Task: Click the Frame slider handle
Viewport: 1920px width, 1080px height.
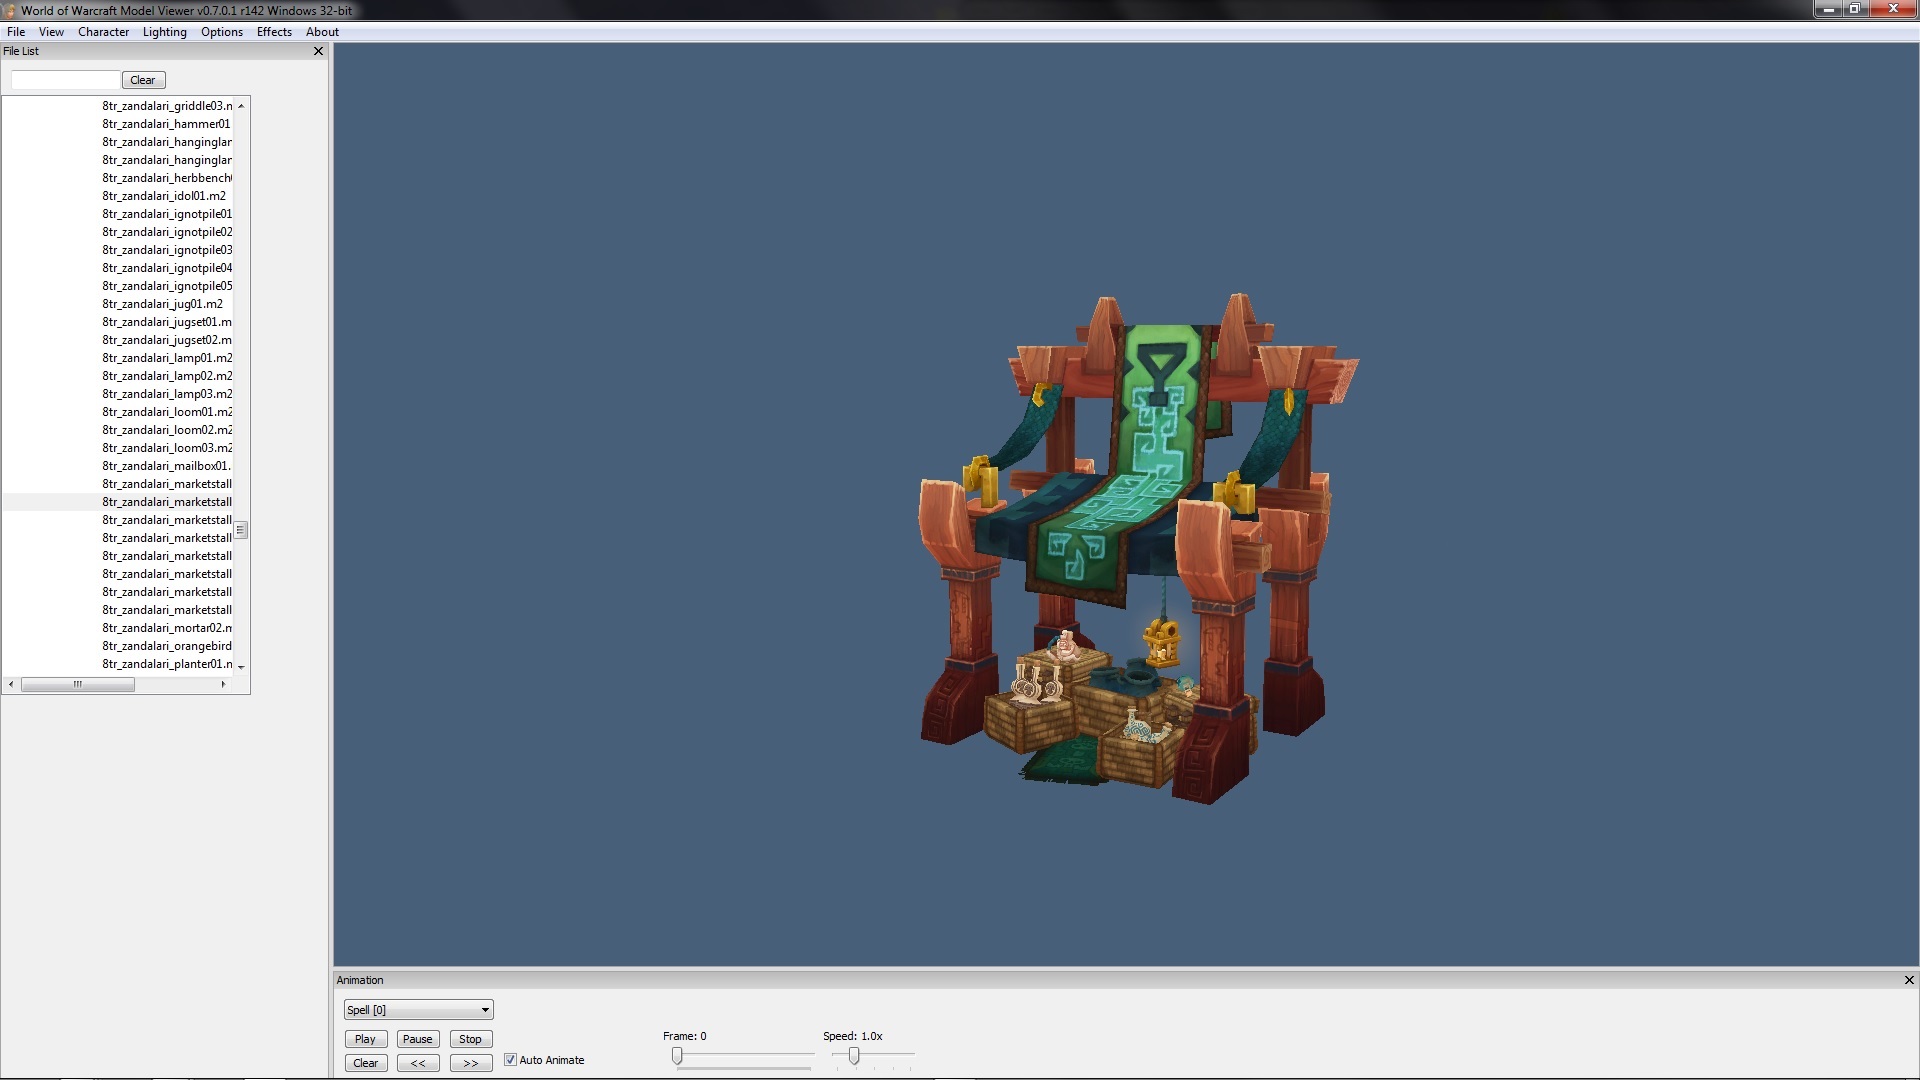Action: pos(677,1056)
